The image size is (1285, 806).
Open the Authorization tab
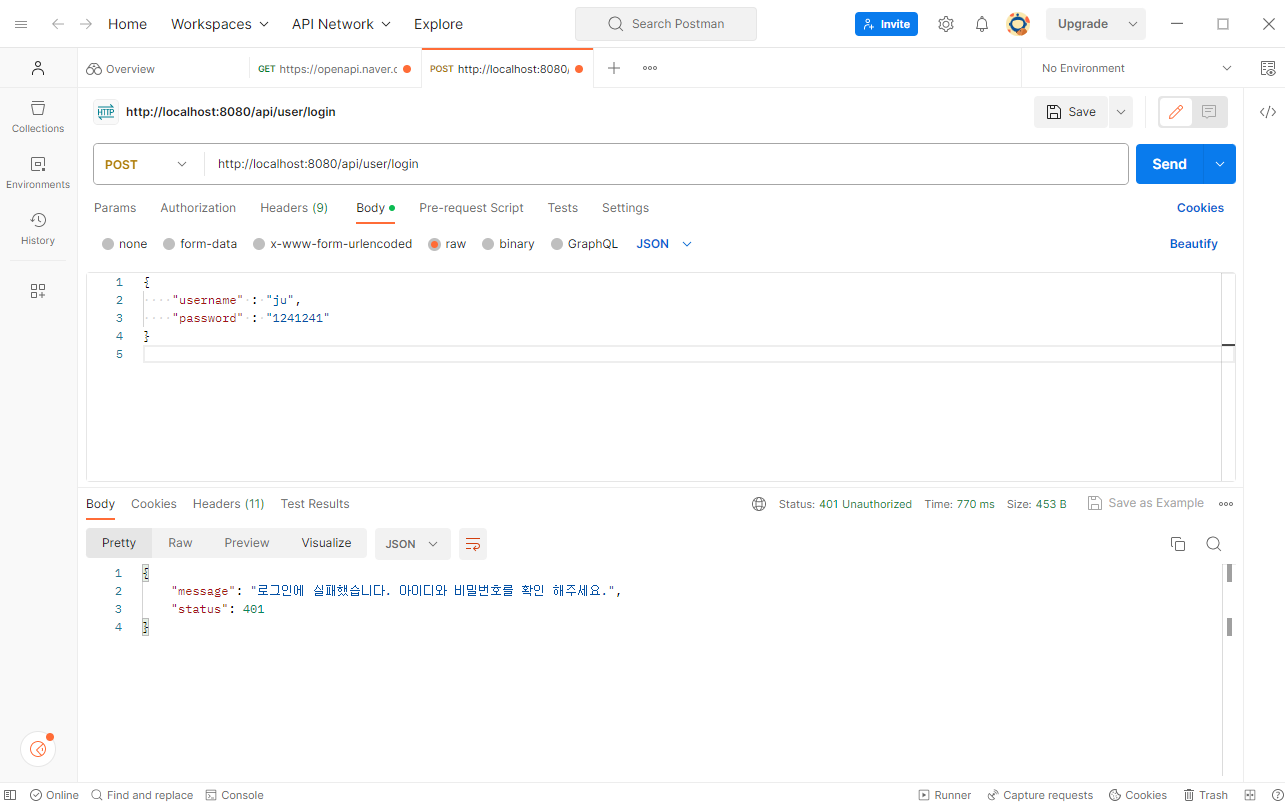coord(198,208)
